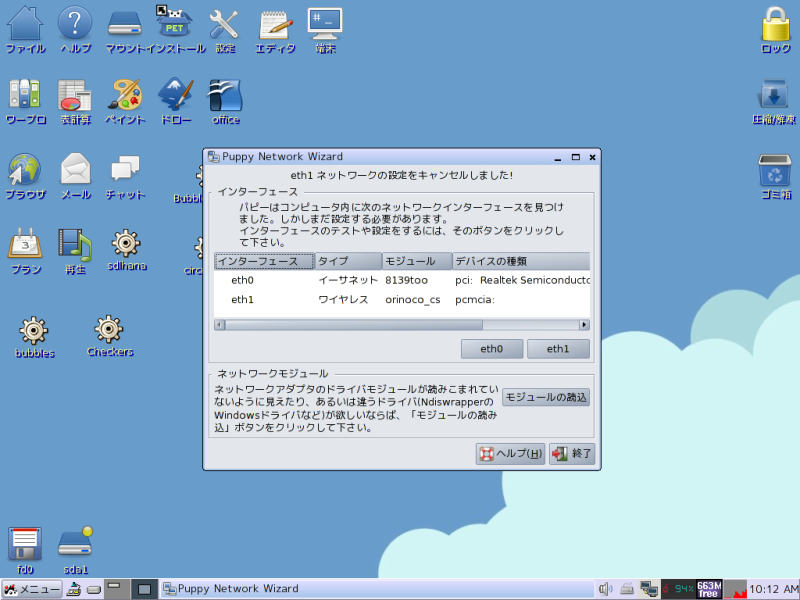This screenshot has height=600, width=800.
Task: Open the 圧縮/解凍 archive icon
Action: pyautogui.click(x=774, y=94)
